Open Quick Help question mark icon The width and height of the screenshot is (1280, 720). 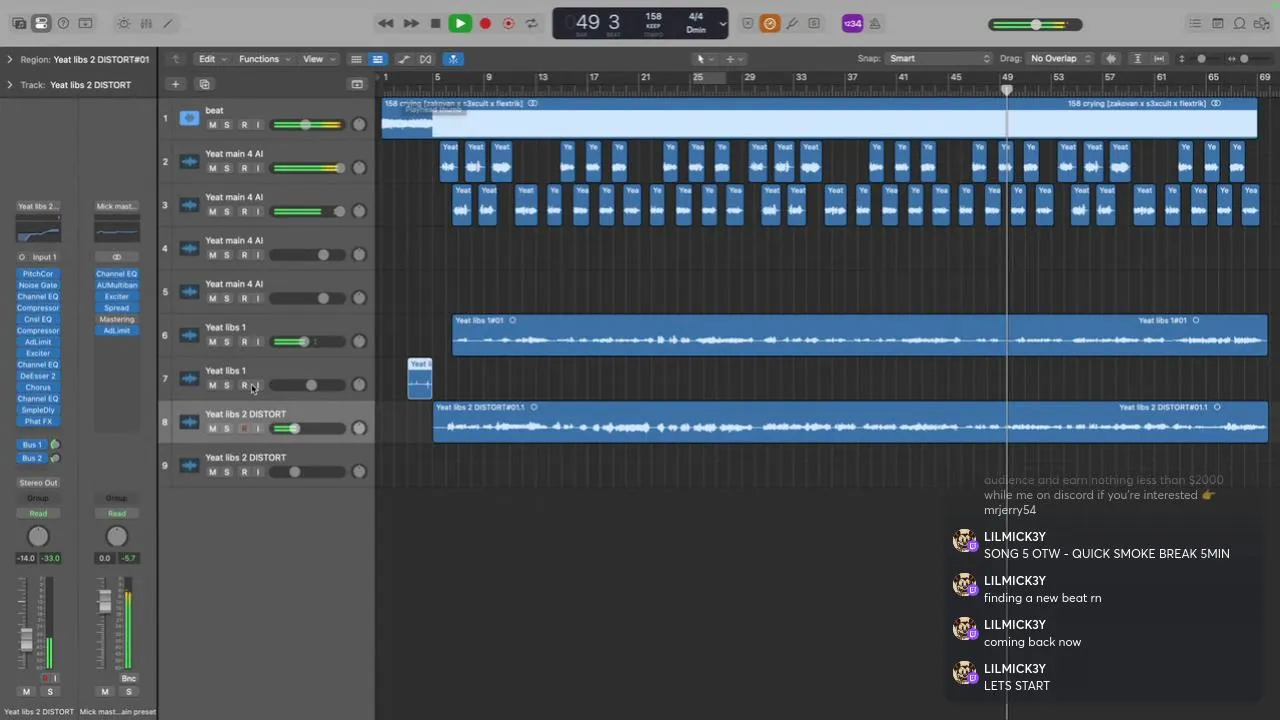[63, 23]
